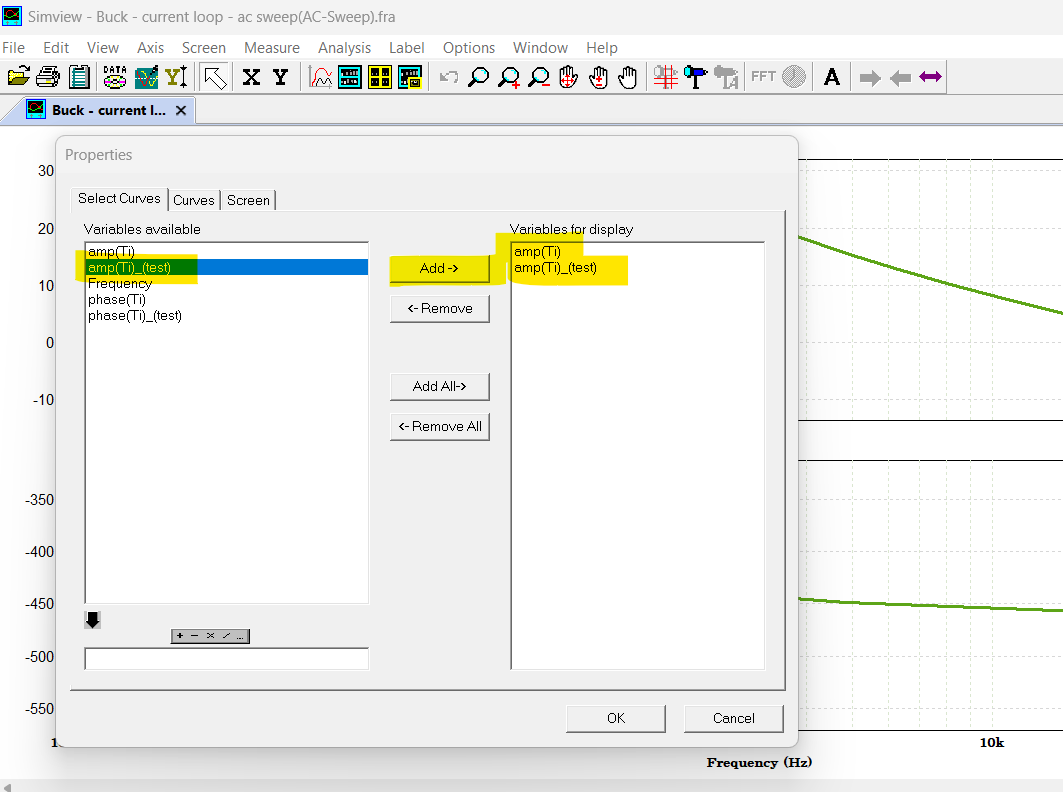Switch to the Screen tab in Properties
The width and height of the screenshot is (1063, 792).
tap(248, 200)
